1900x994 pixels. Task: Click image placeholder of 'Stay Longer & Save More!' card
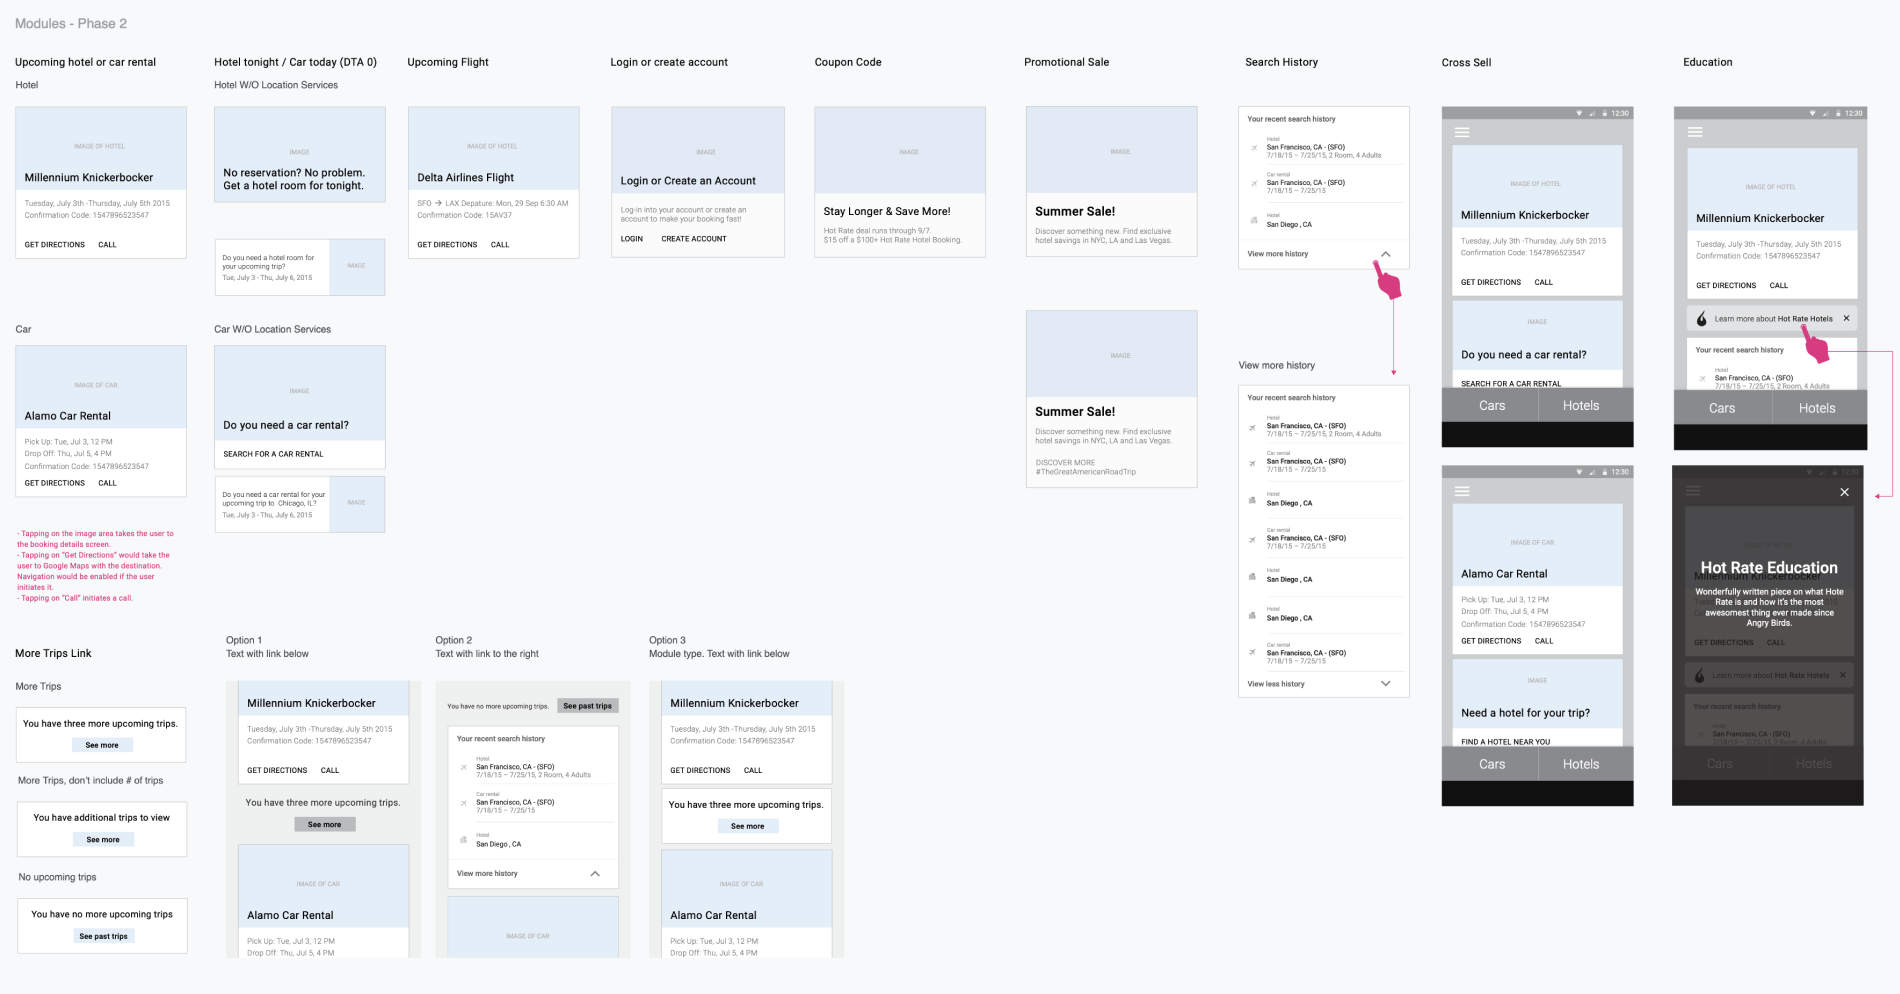[900, 151]
